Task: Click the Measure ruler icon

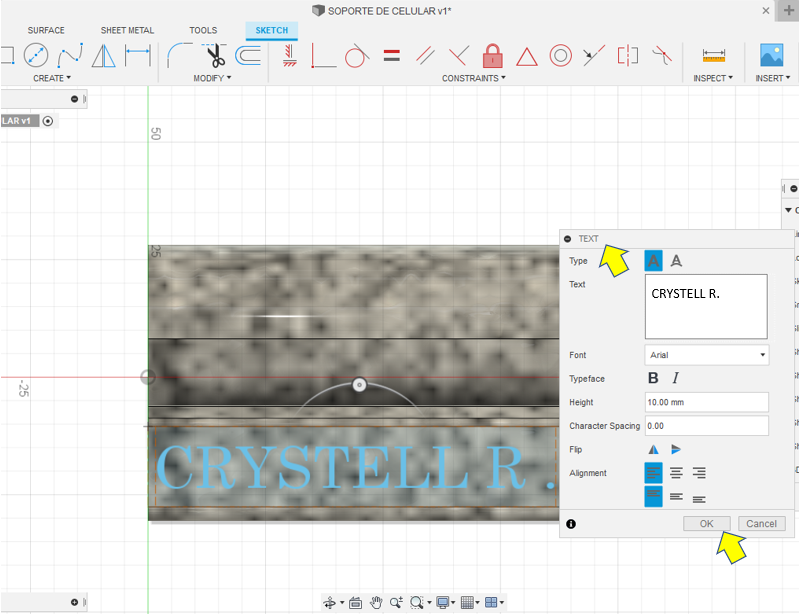Action: [x=713, y=56]
